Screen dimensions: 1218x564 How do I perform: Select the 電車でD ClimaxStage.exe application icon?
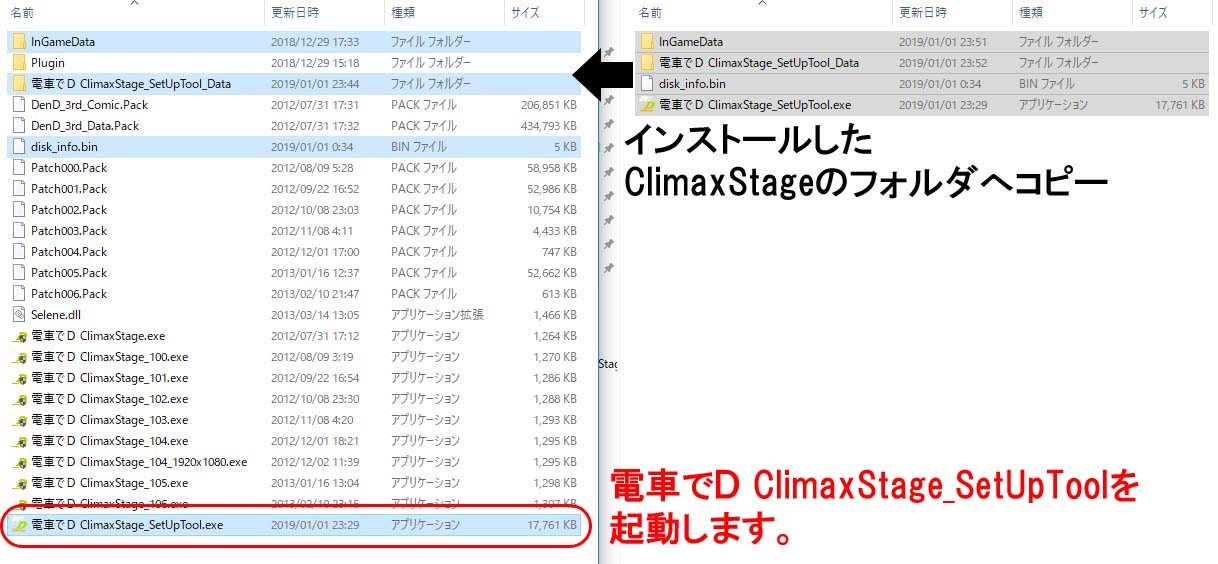tap(19, 337)
